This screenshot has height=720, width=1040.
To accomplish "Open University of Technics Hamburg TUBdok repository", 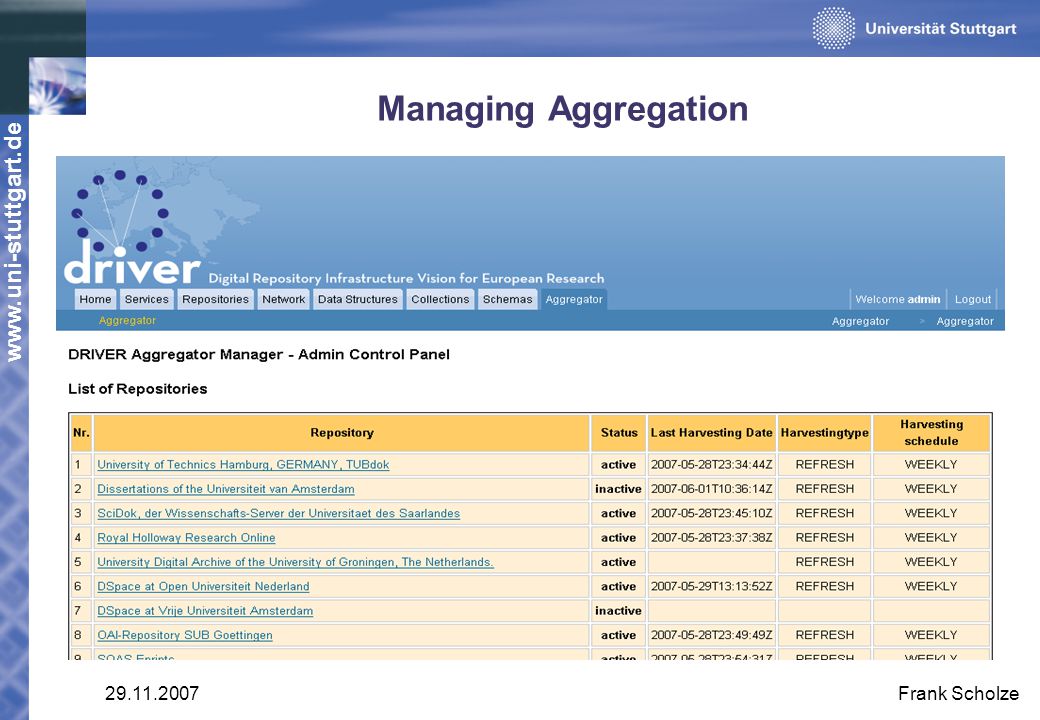I will pyautogui.click(x=243, y=465).
